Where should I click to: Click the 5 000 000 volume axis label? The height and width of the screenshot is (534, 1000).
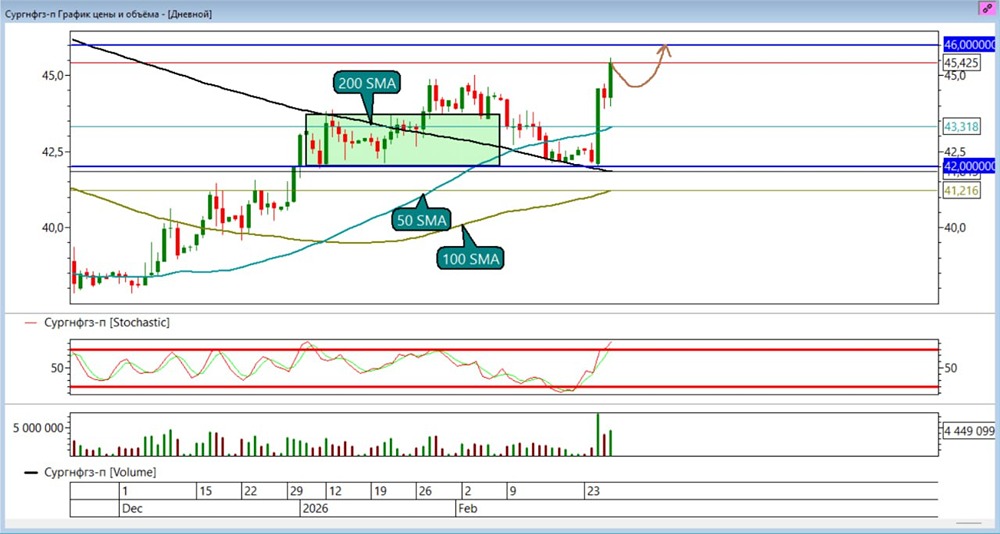39,428
